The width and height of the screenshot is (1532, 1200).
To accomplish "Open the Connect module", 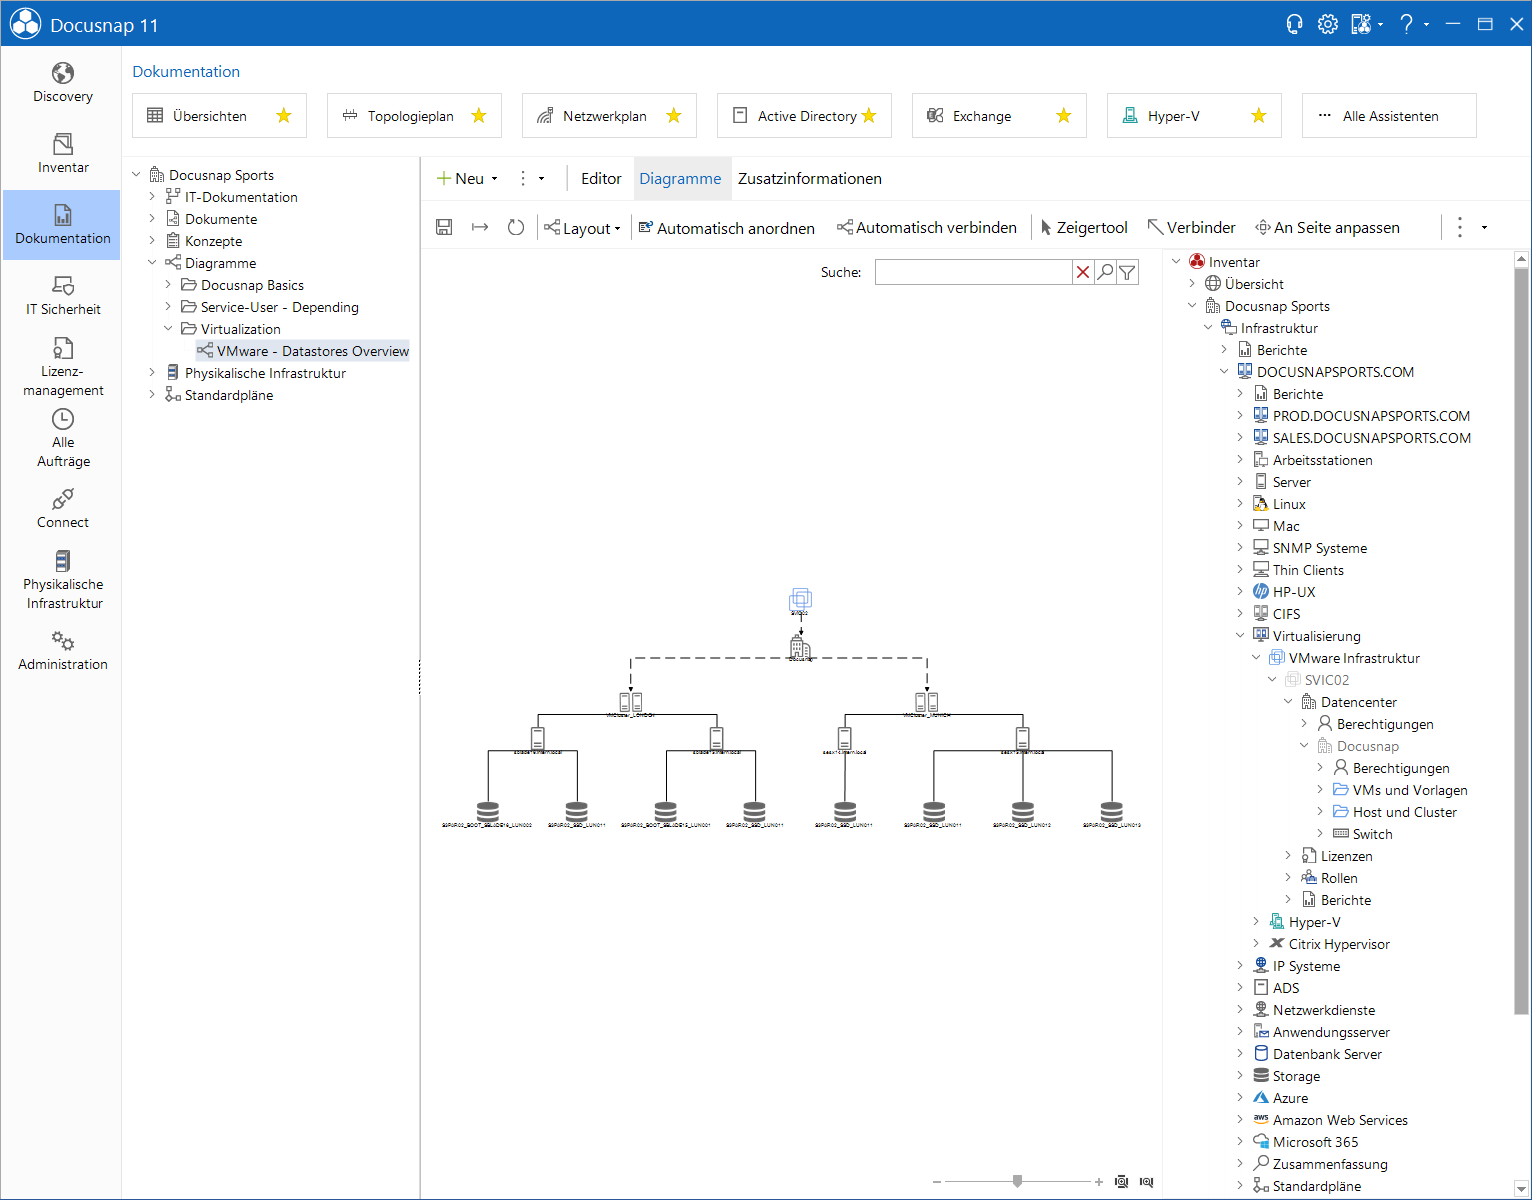I will tap(62, 509).
